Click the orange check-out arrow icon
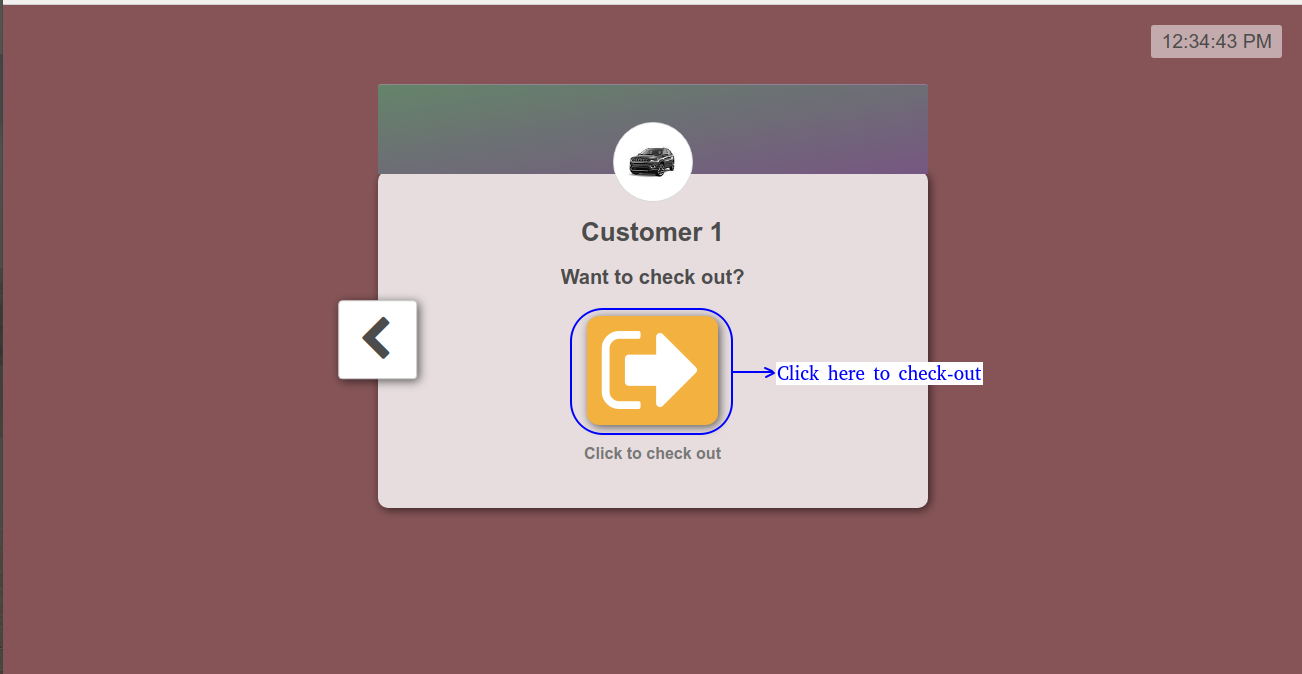Image resolution: width=1302 pixels, height=674 pixels. (x=652, y=370)
